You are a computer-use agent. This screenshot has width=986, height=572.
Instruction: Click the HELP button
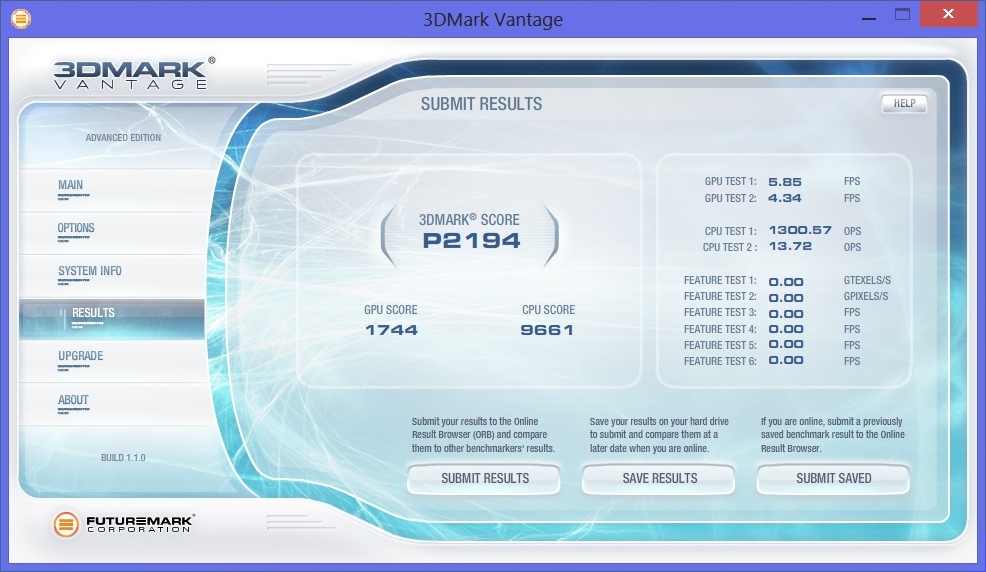pyautogui.click(x=904, y=104)
